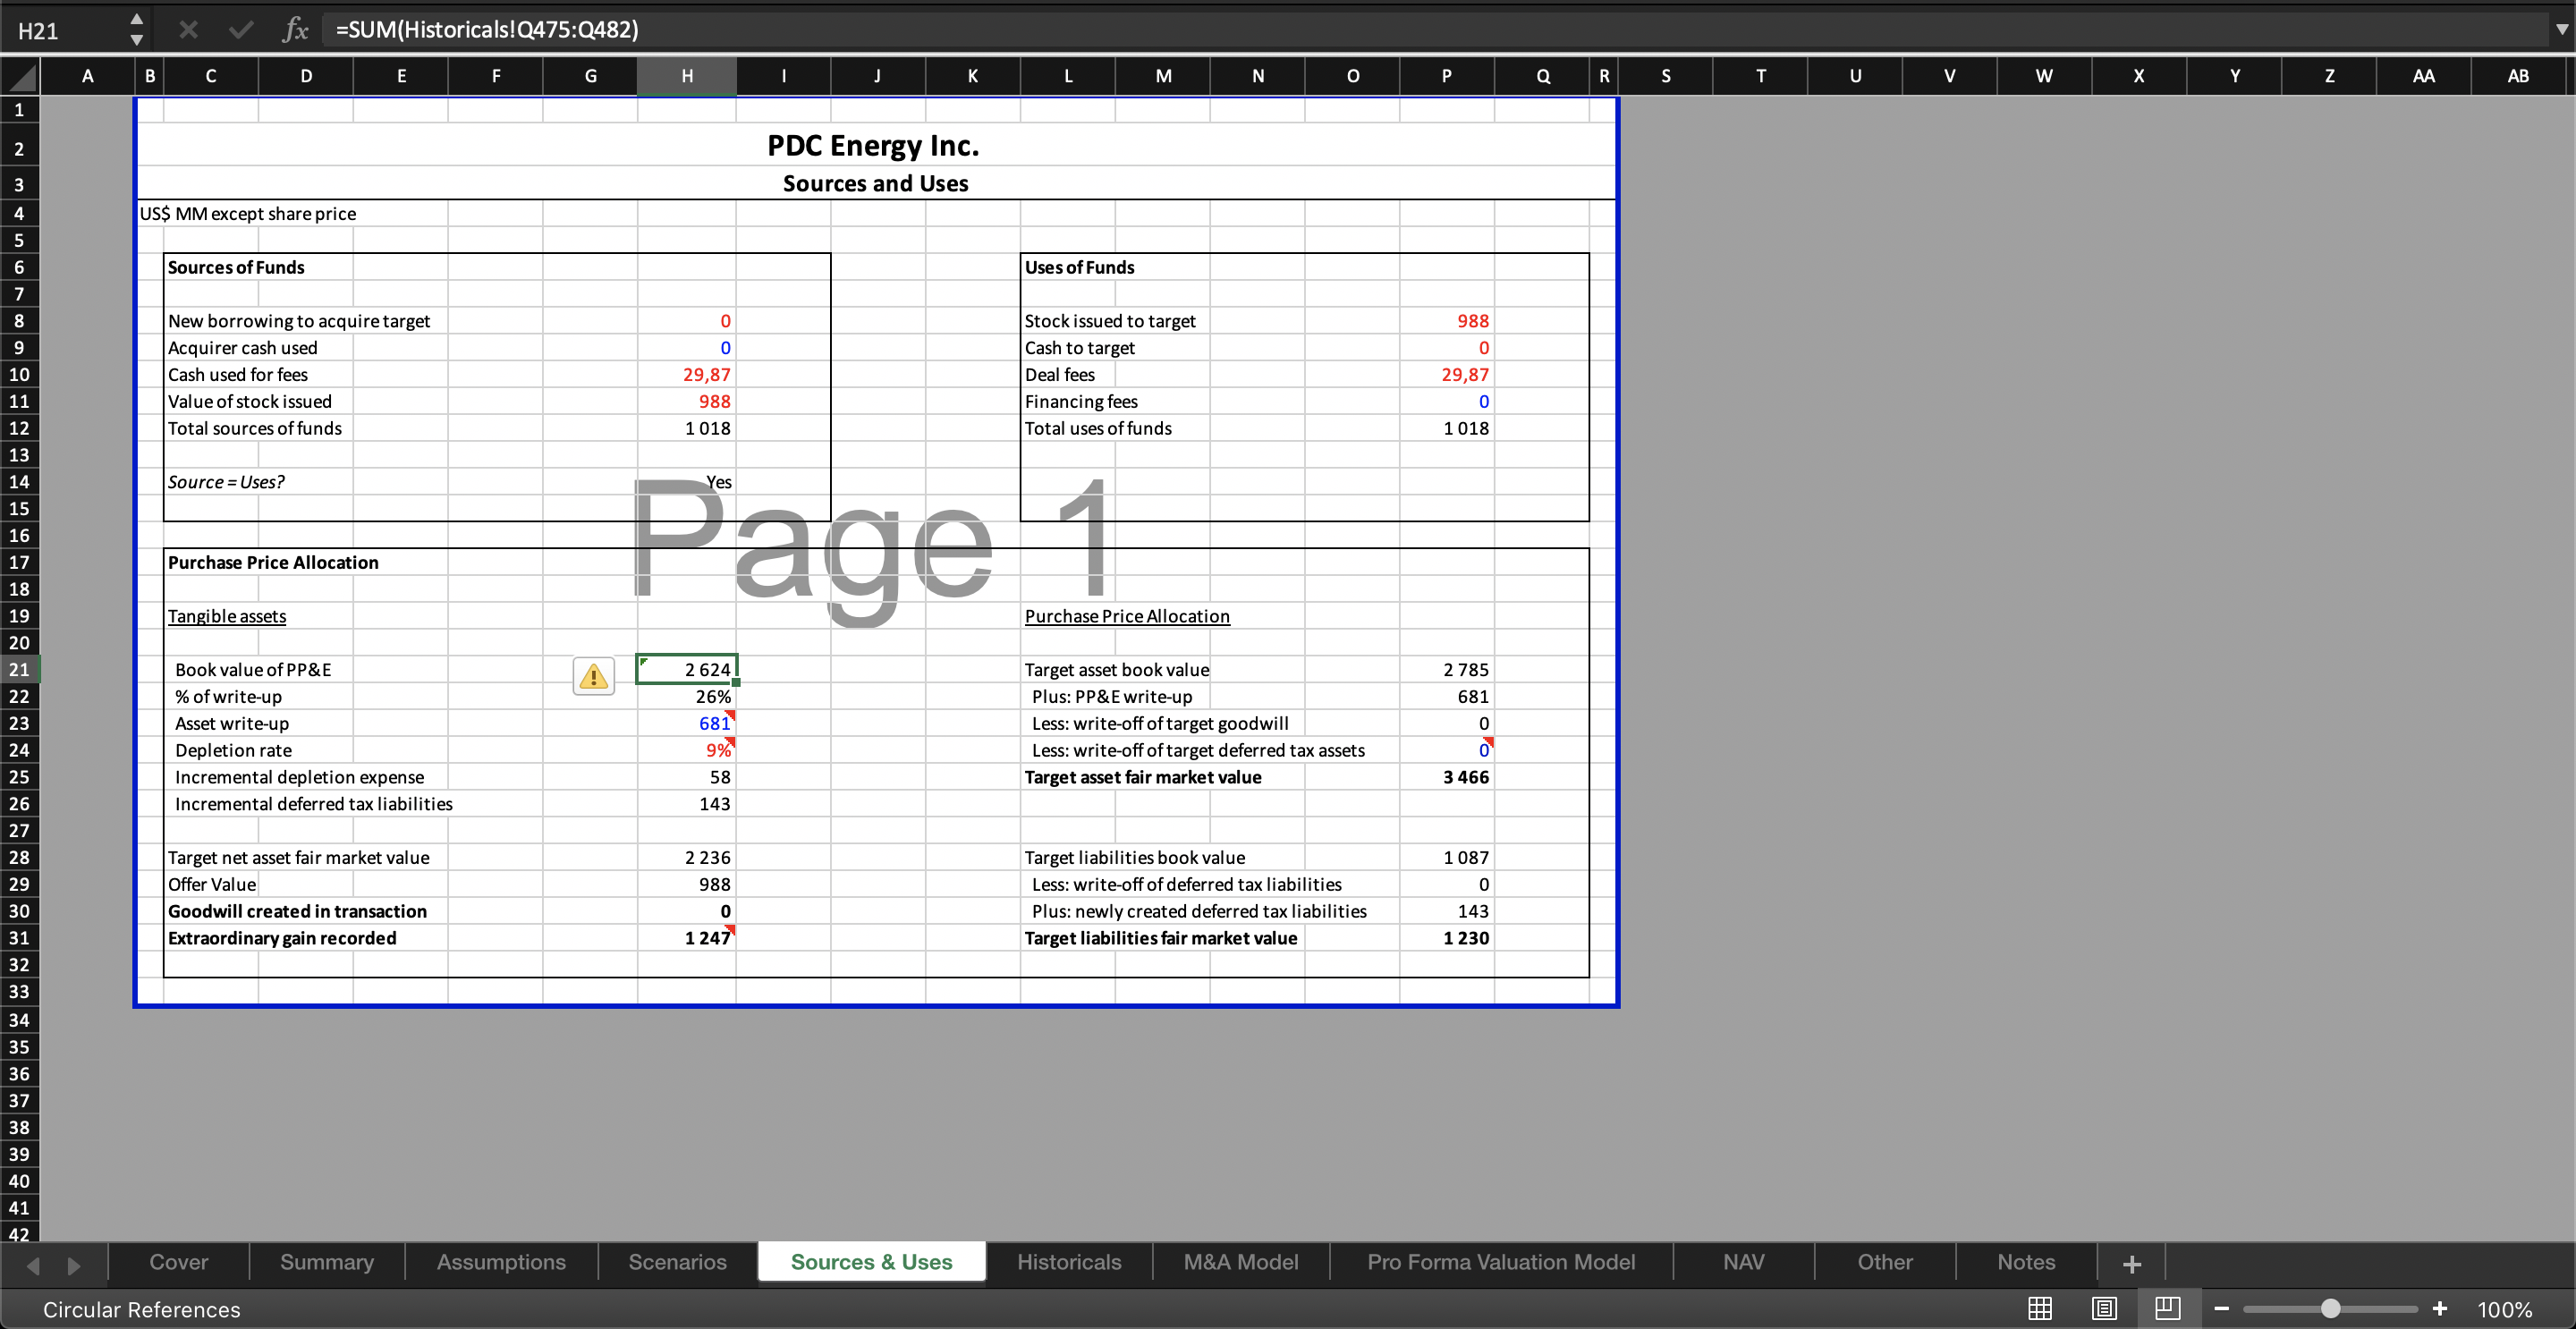The height and width of the screenshot is (1329, 2576).
Task: Select row 12 header
Action: point(19,428)
